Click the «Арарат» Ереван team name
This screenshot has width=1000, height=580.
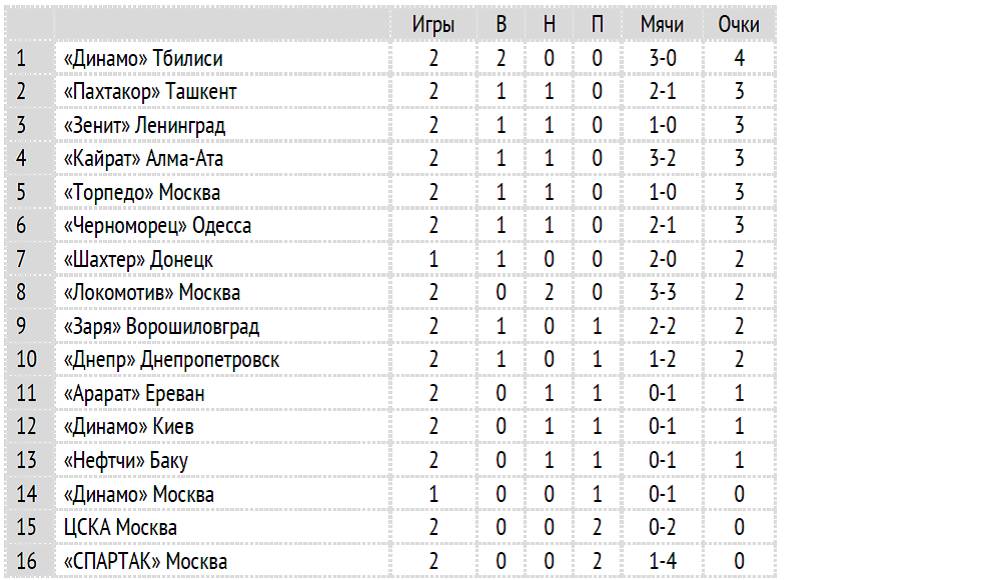(134, 394)
